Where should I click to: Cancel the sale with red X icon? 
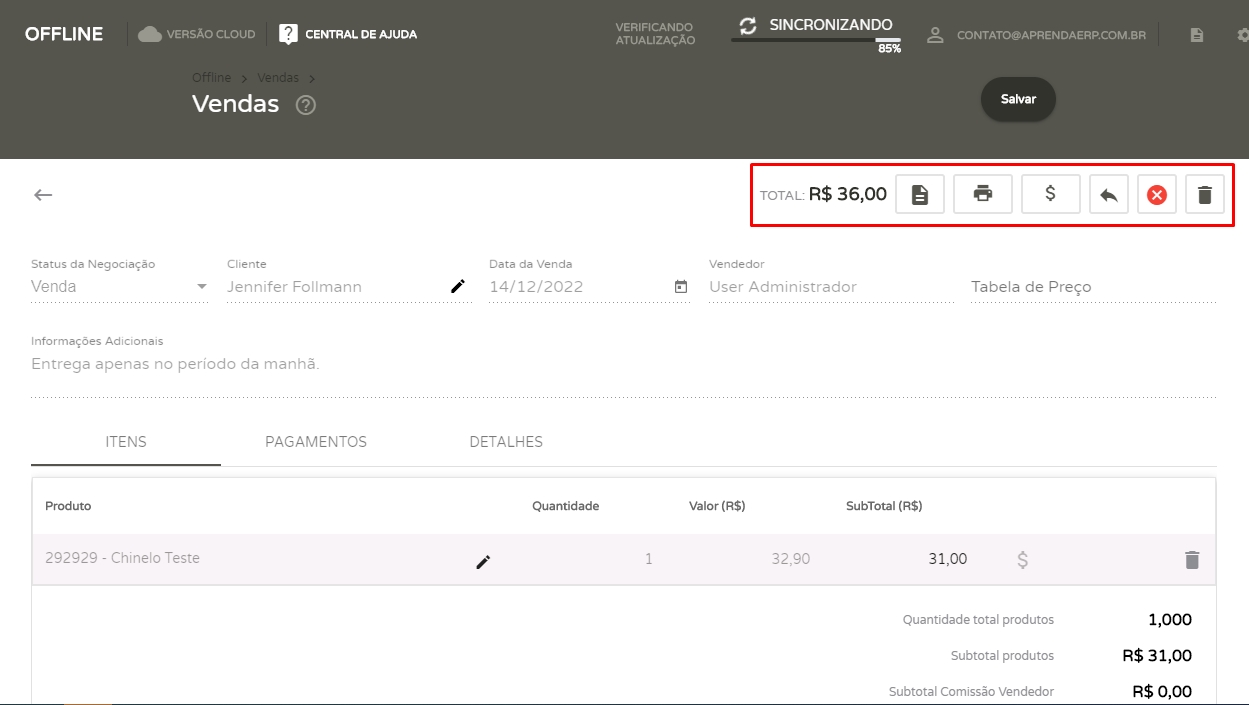1156,195
